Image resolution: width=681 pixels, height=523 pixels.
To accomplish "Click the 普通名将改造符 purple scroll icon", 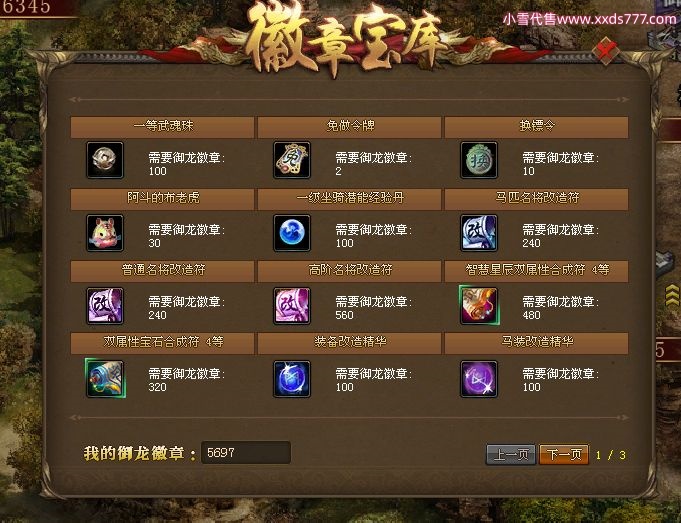I will click(x=105, y=305).
